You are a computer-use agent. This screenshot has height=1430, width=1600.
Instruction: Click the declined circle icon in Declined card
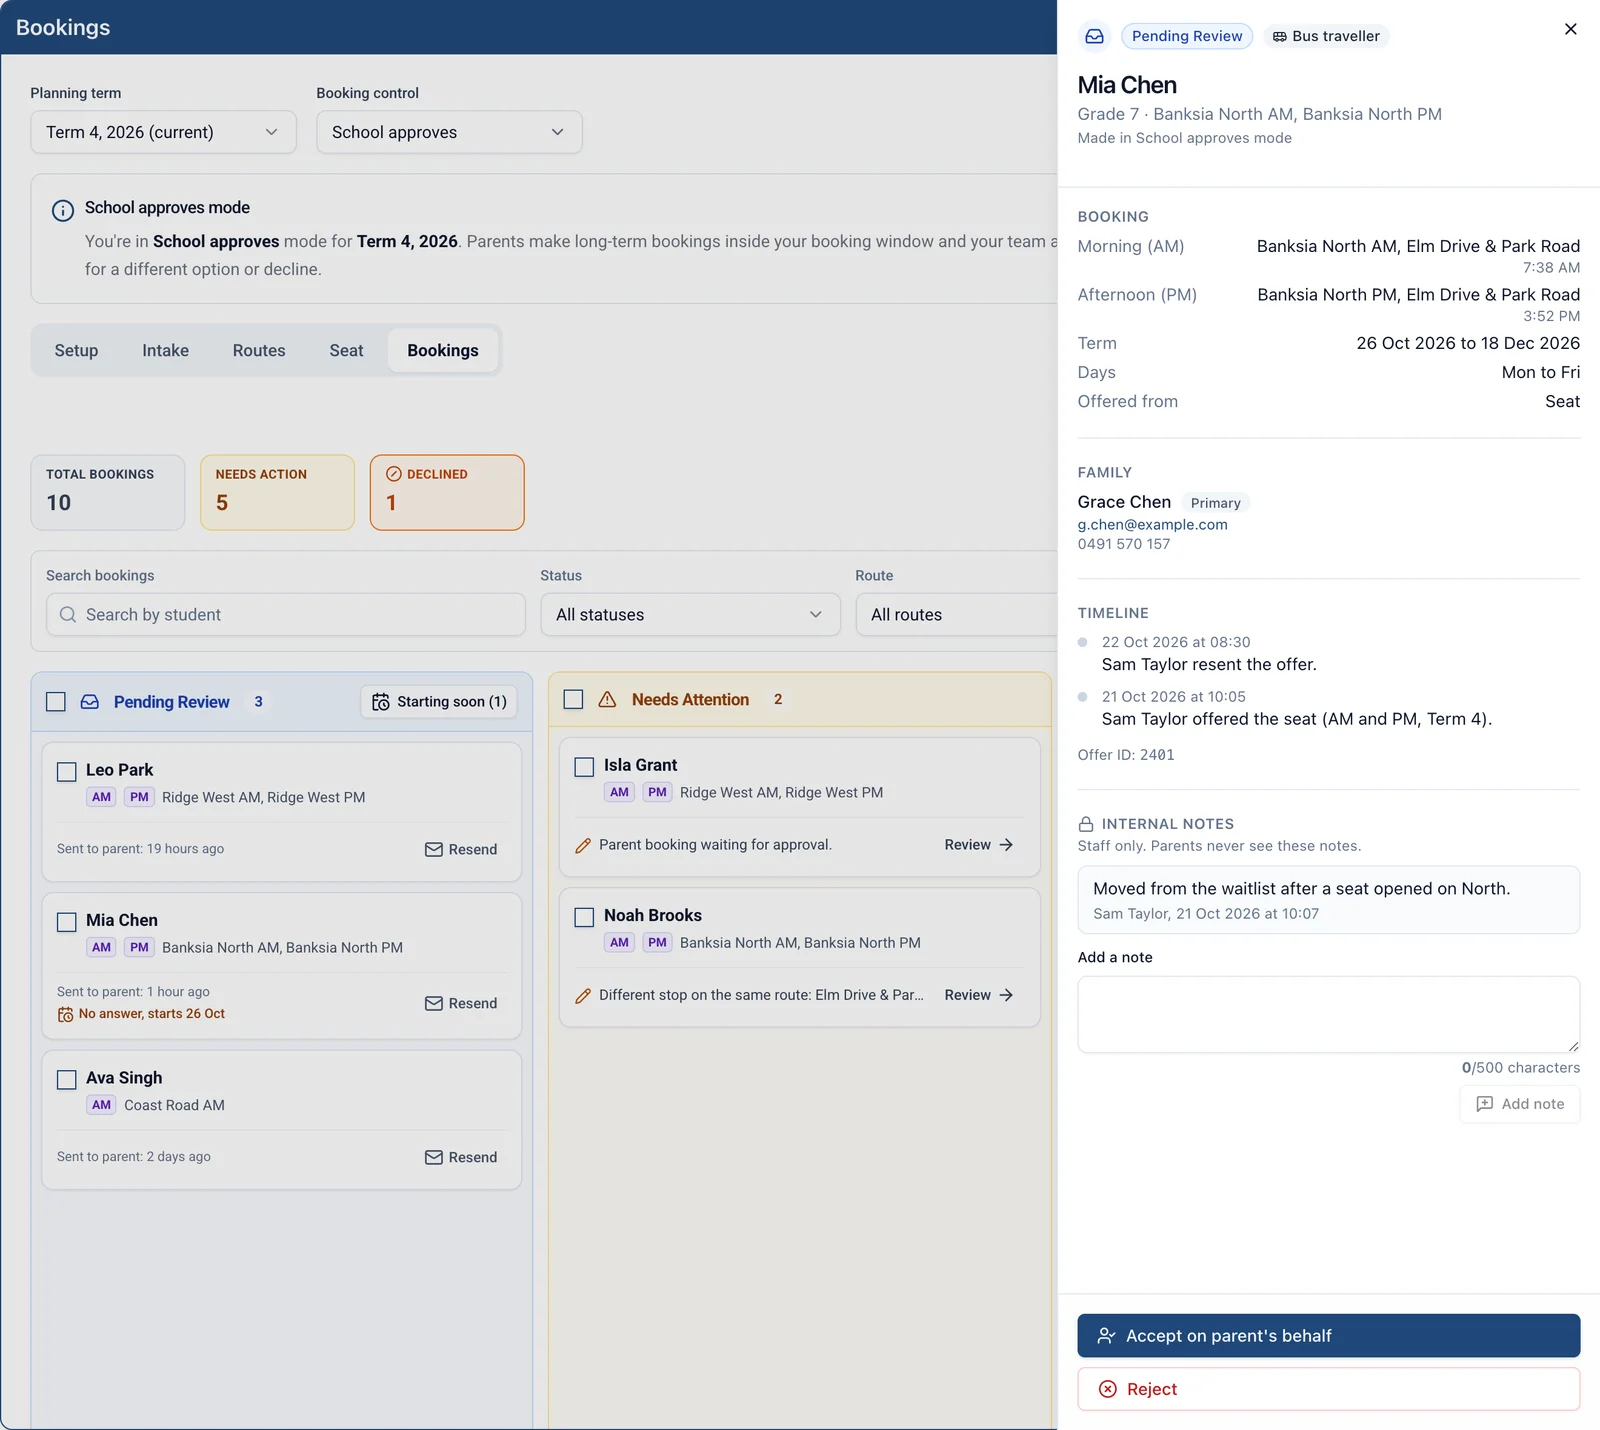394,474
